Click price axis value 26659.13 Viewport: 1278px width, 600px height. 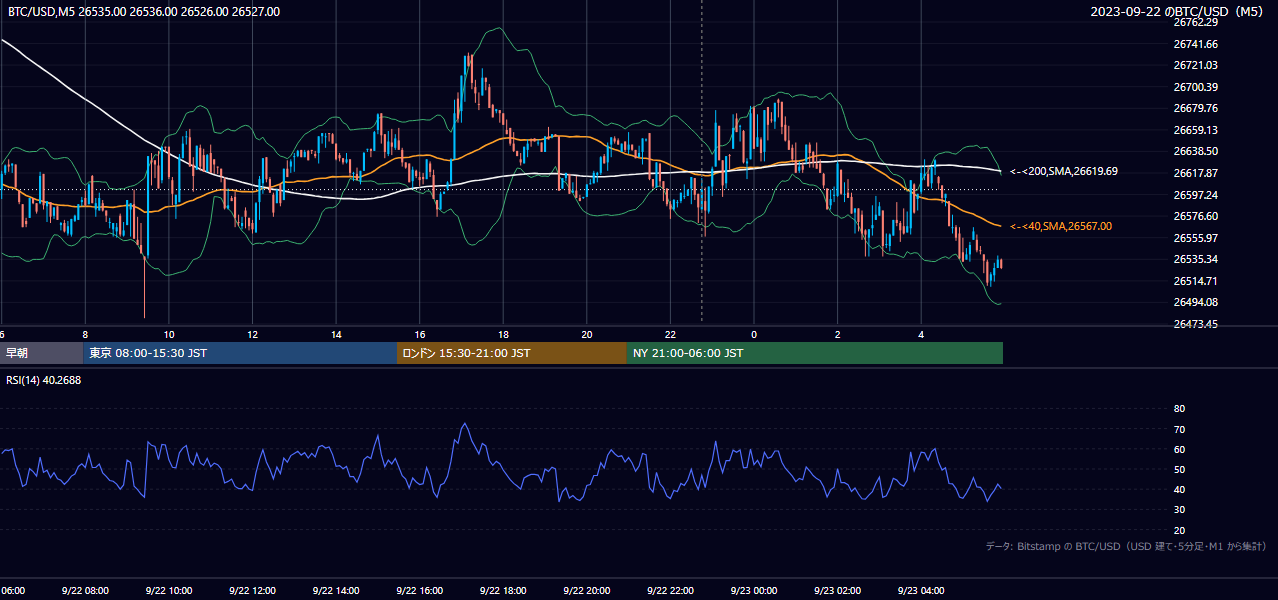1195,130
